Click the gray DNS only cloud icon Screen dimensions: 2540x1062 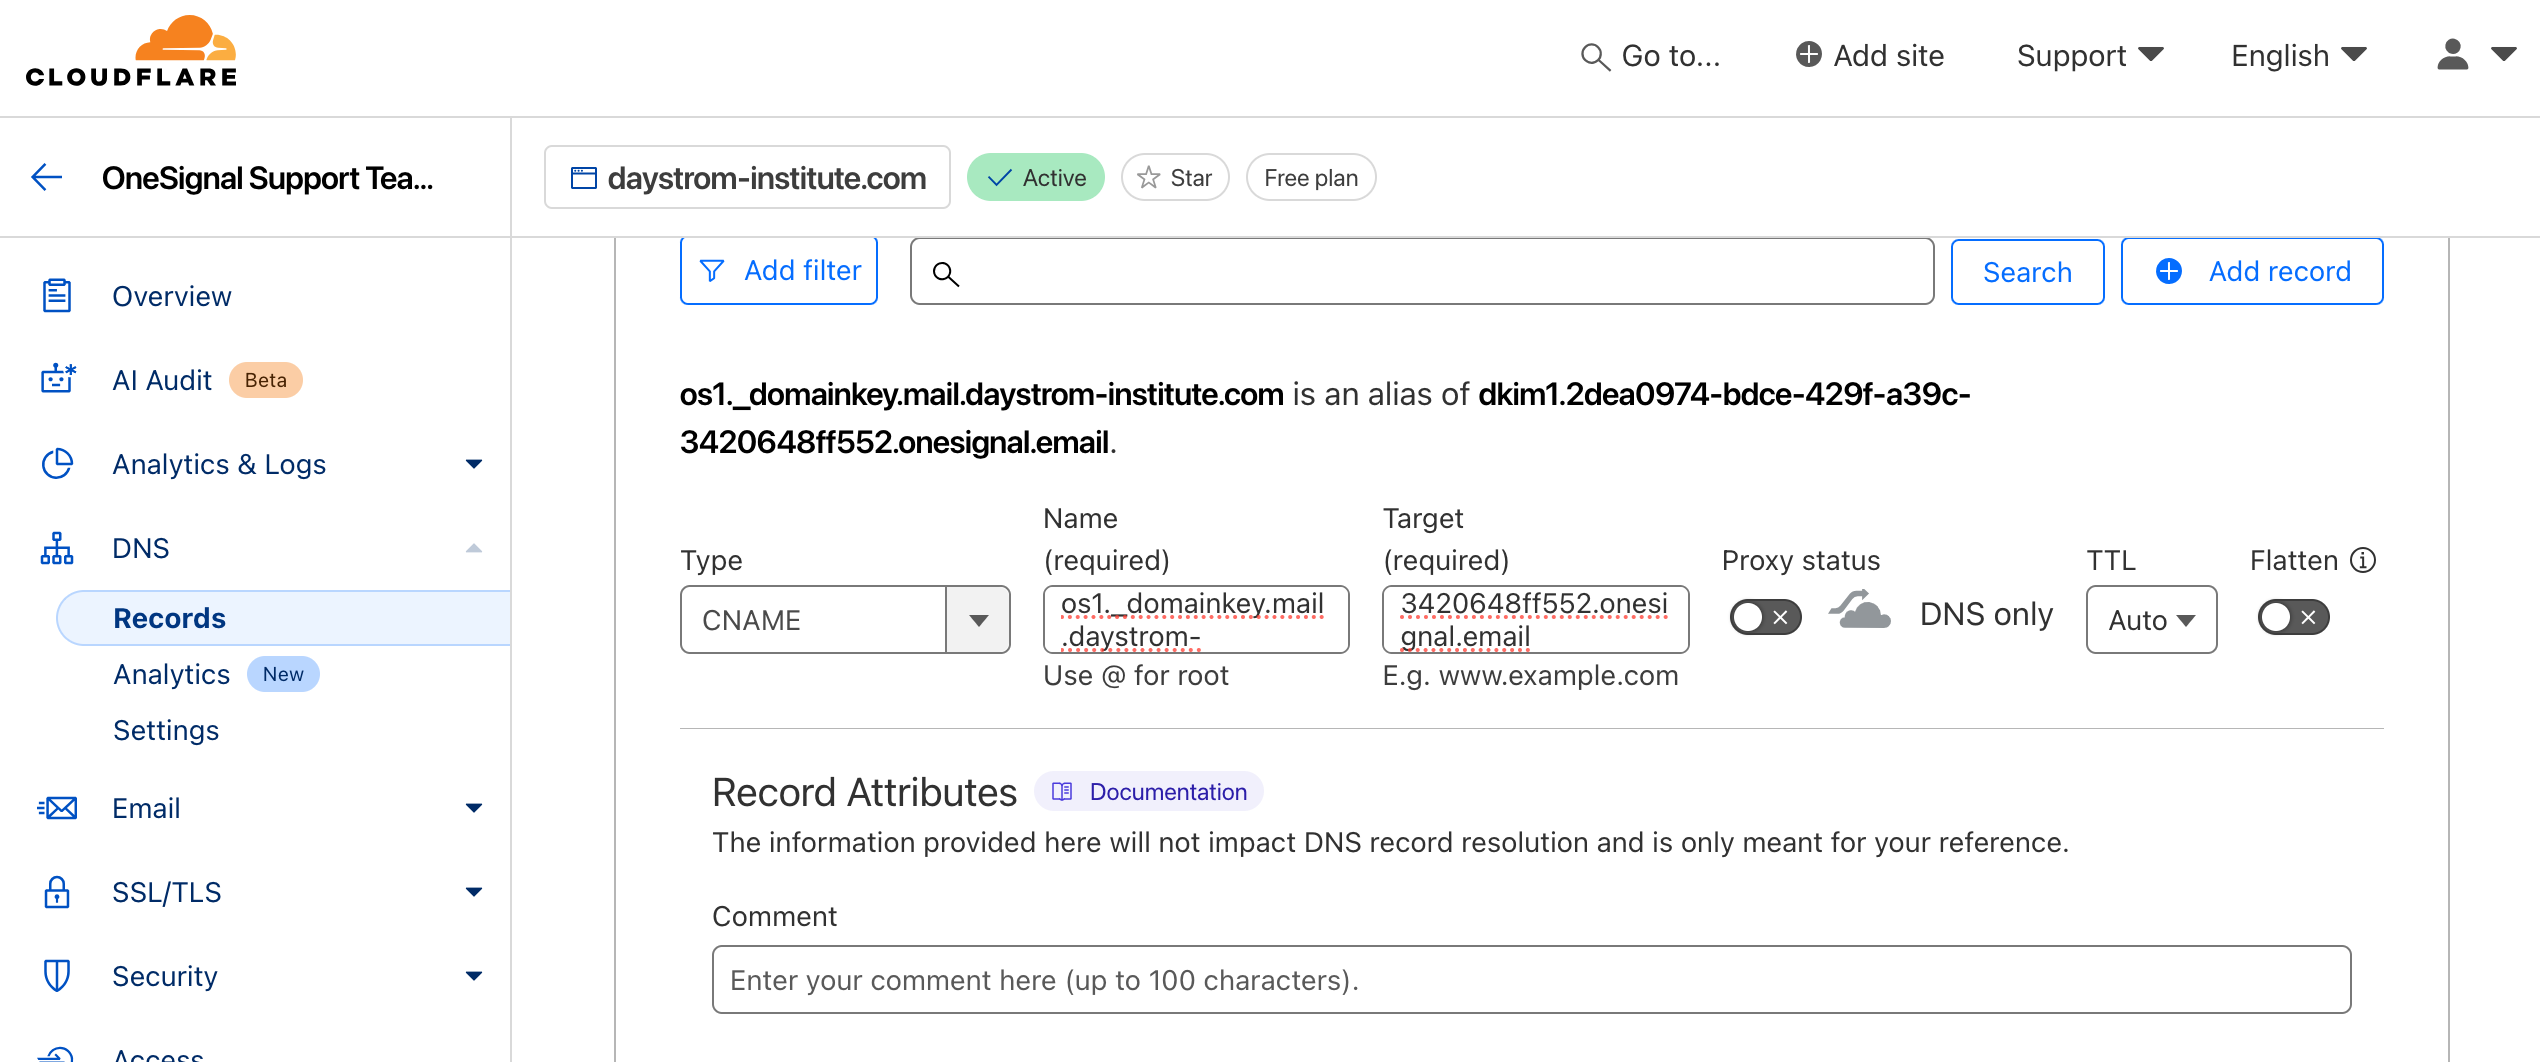click(1860, 609)
